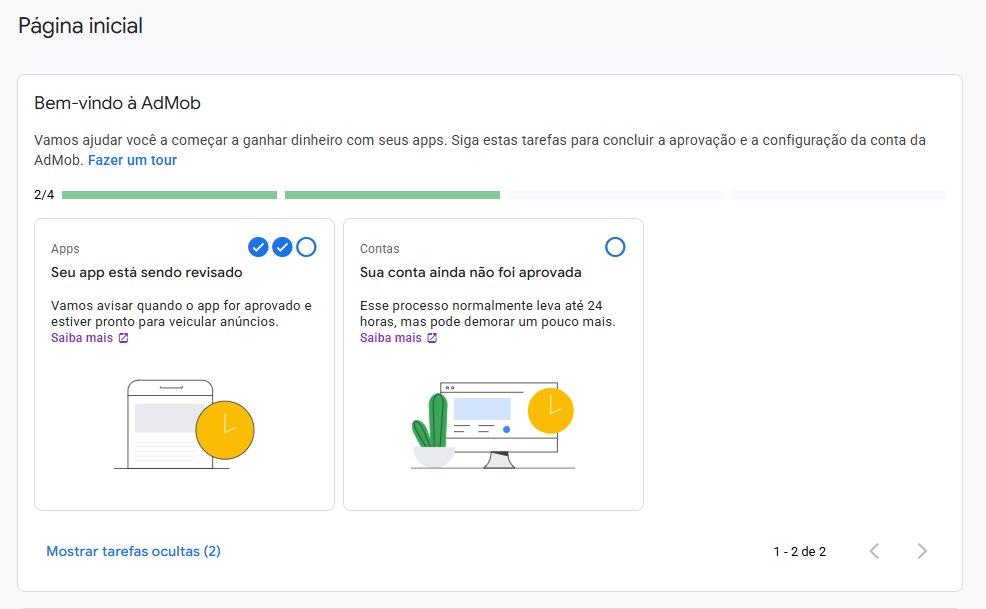Click the second green progress bar segment

392,195
